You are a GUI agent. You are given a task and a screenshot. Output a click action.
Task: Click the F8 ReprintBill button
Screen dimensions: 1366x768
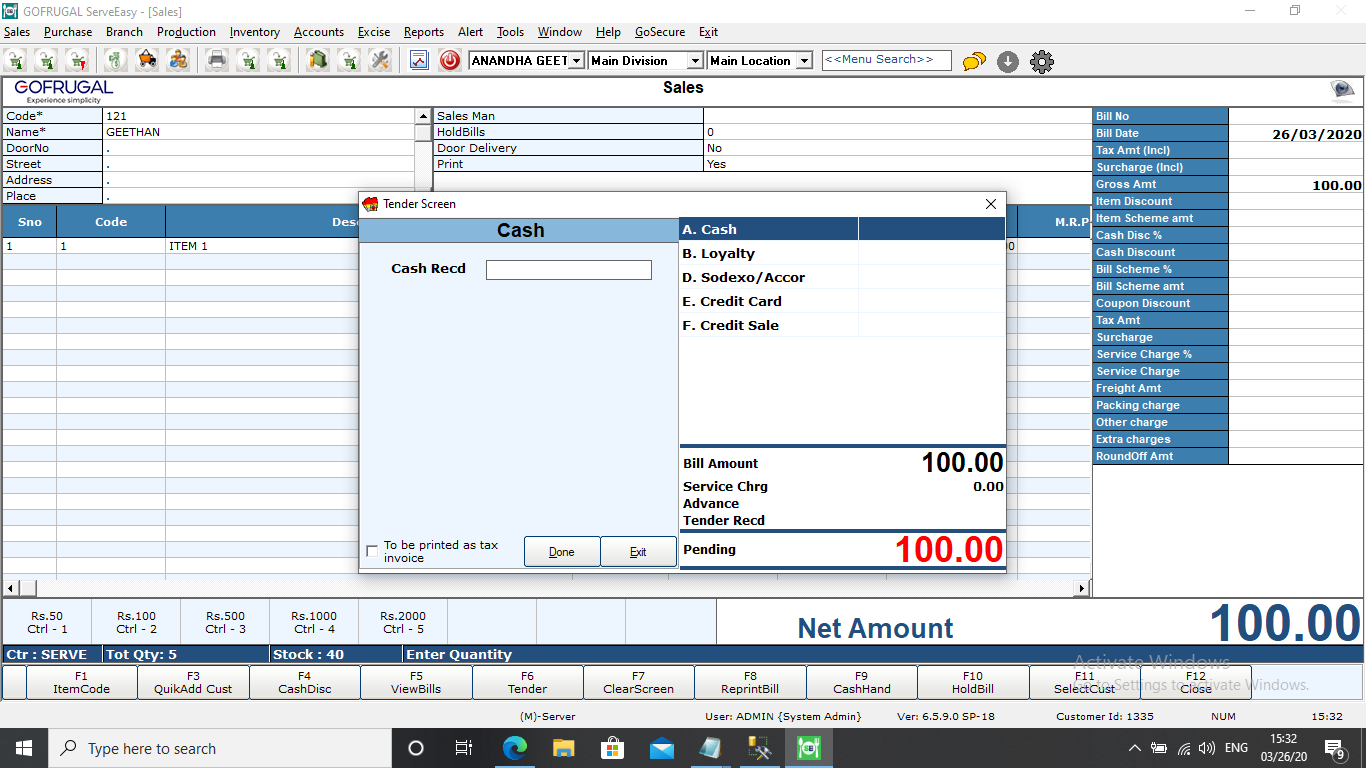point(750,682)
